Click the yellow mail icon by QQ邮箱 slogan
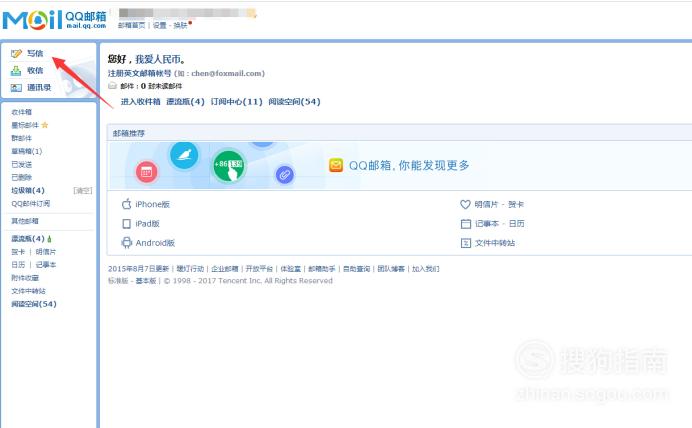The width and height of the screenshot is (692, 428). (336, 165)
